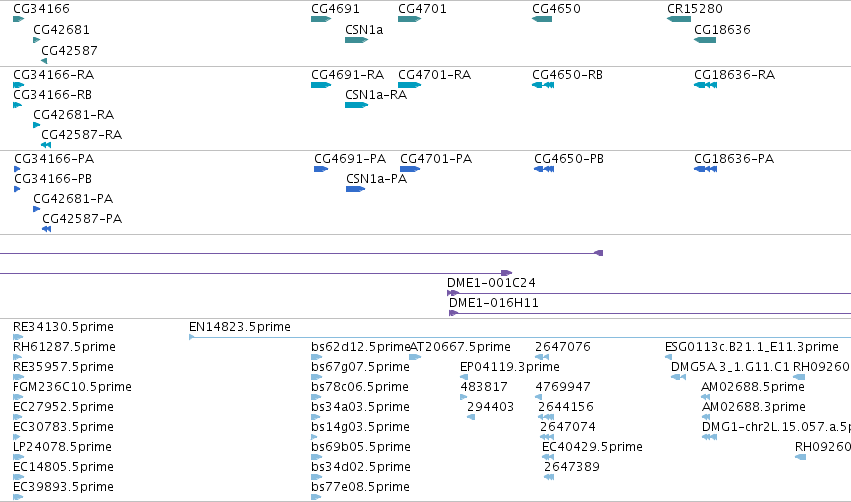The image size is (851, 502).
Task: Select the bs67g07.5prime EST label
Action: (360, 367)
